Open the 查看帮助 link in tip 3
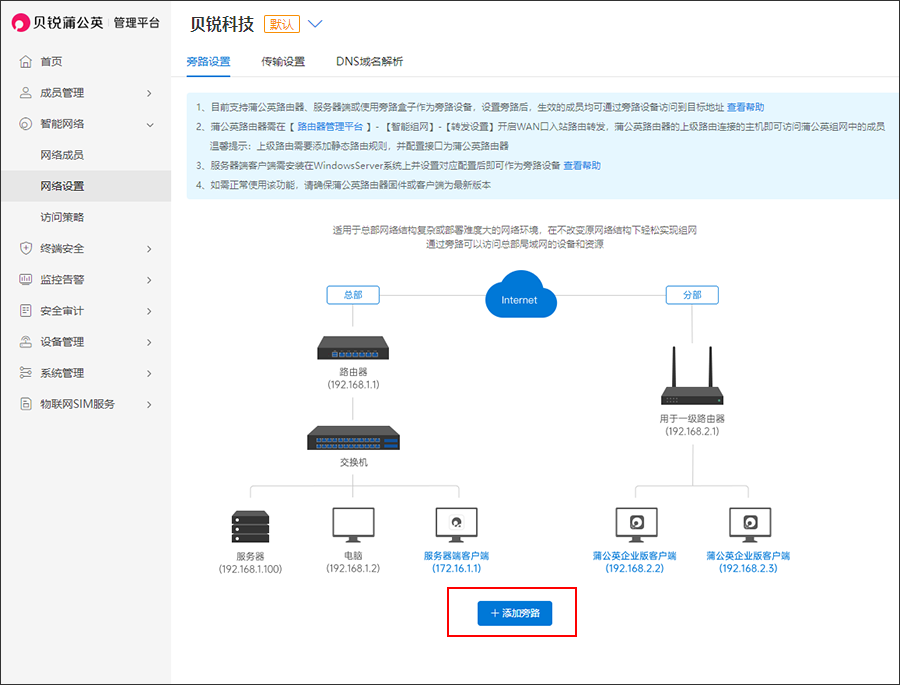The height and width of the screenshot is (685, 900). [x=581, y=165]
